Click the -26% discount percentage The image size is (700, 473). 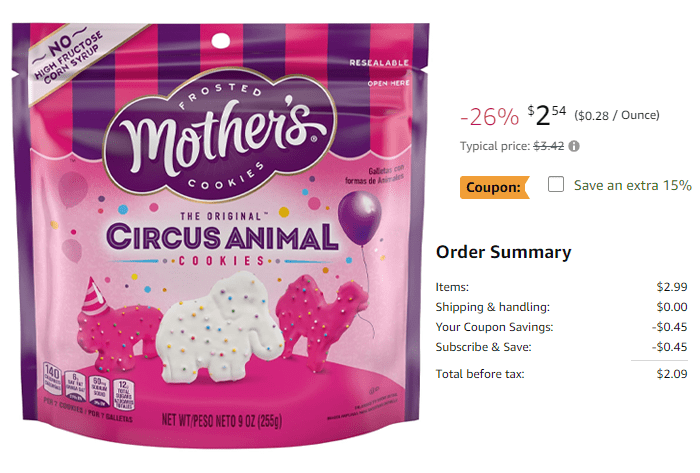(x=489, y=116)
